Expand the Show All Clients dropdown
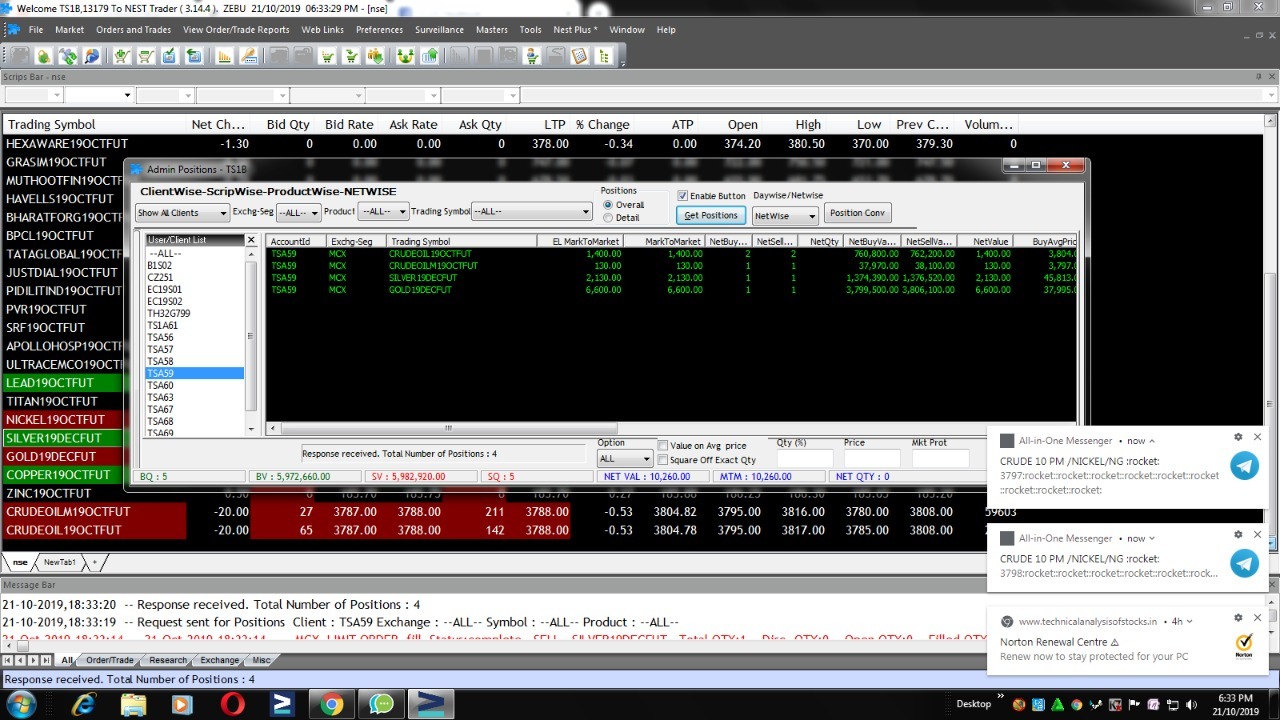1280x720 pixels. 183,213
